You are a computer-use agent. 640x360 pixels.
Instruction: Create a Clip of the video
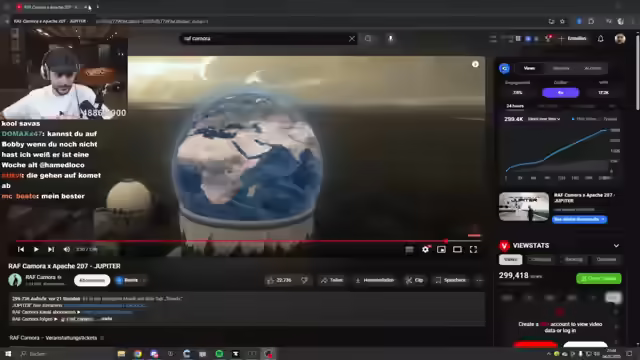[x=414, y=280]
